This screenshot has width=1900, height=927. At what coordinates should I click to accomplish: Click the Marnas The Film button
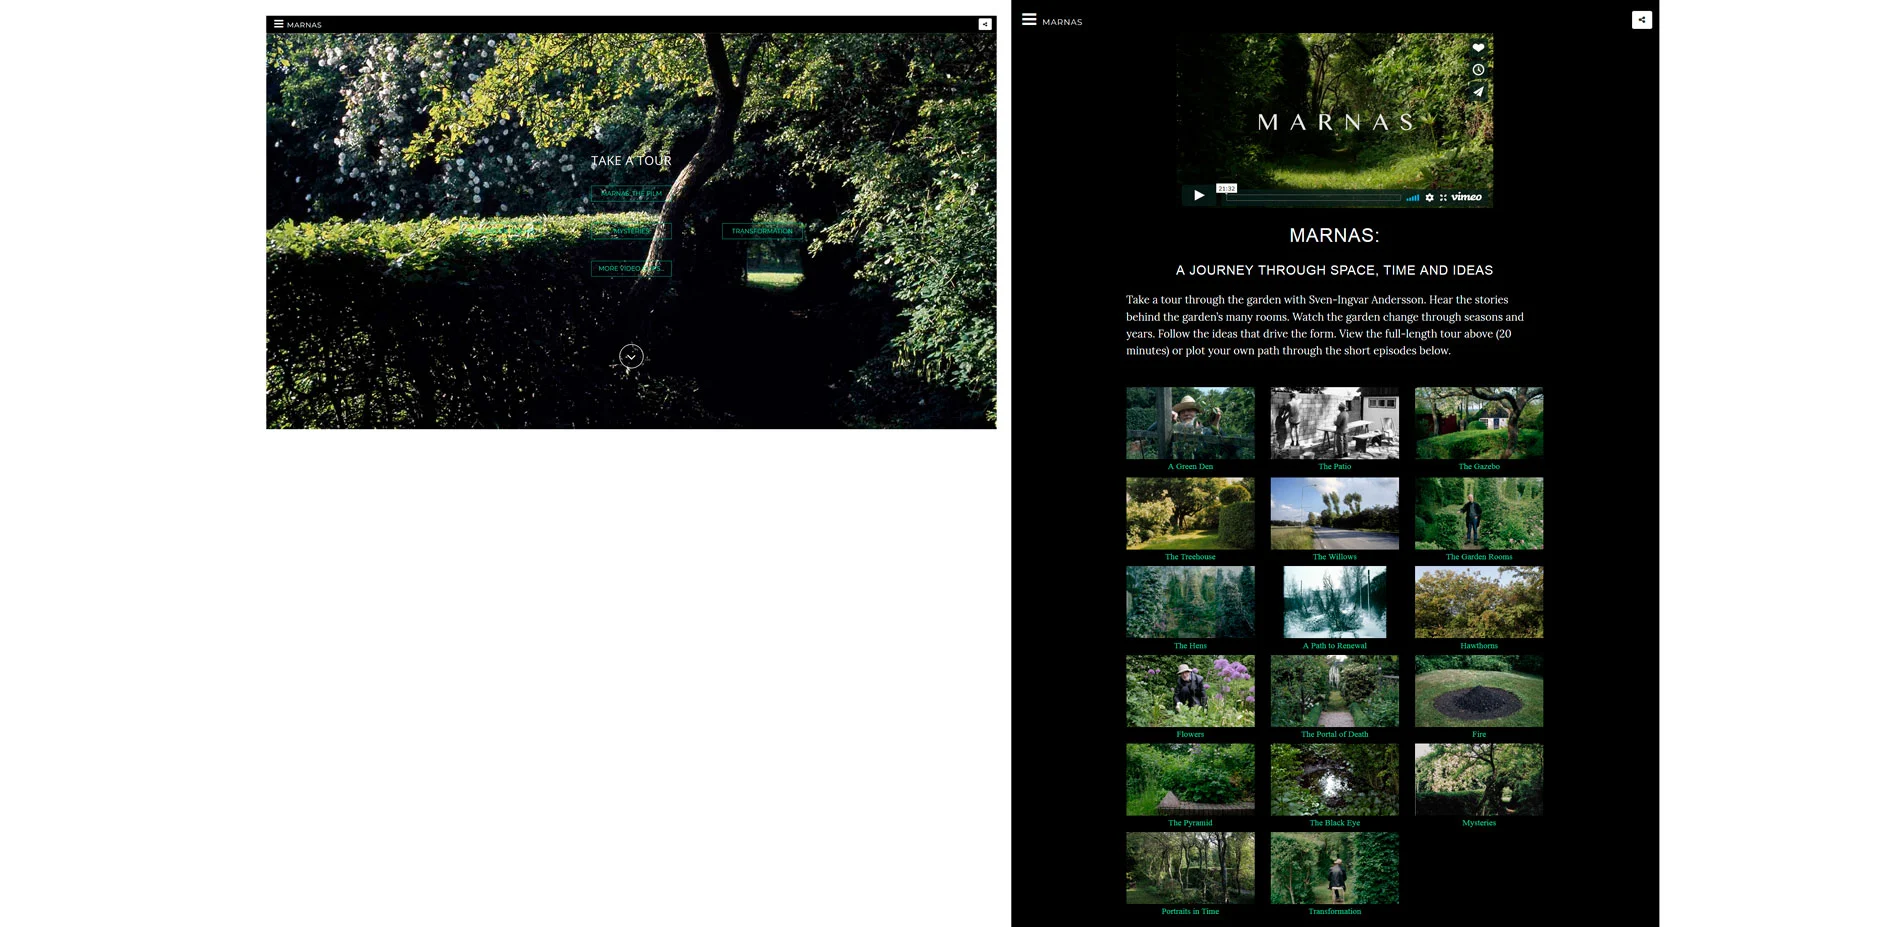(x=631, y=194)
